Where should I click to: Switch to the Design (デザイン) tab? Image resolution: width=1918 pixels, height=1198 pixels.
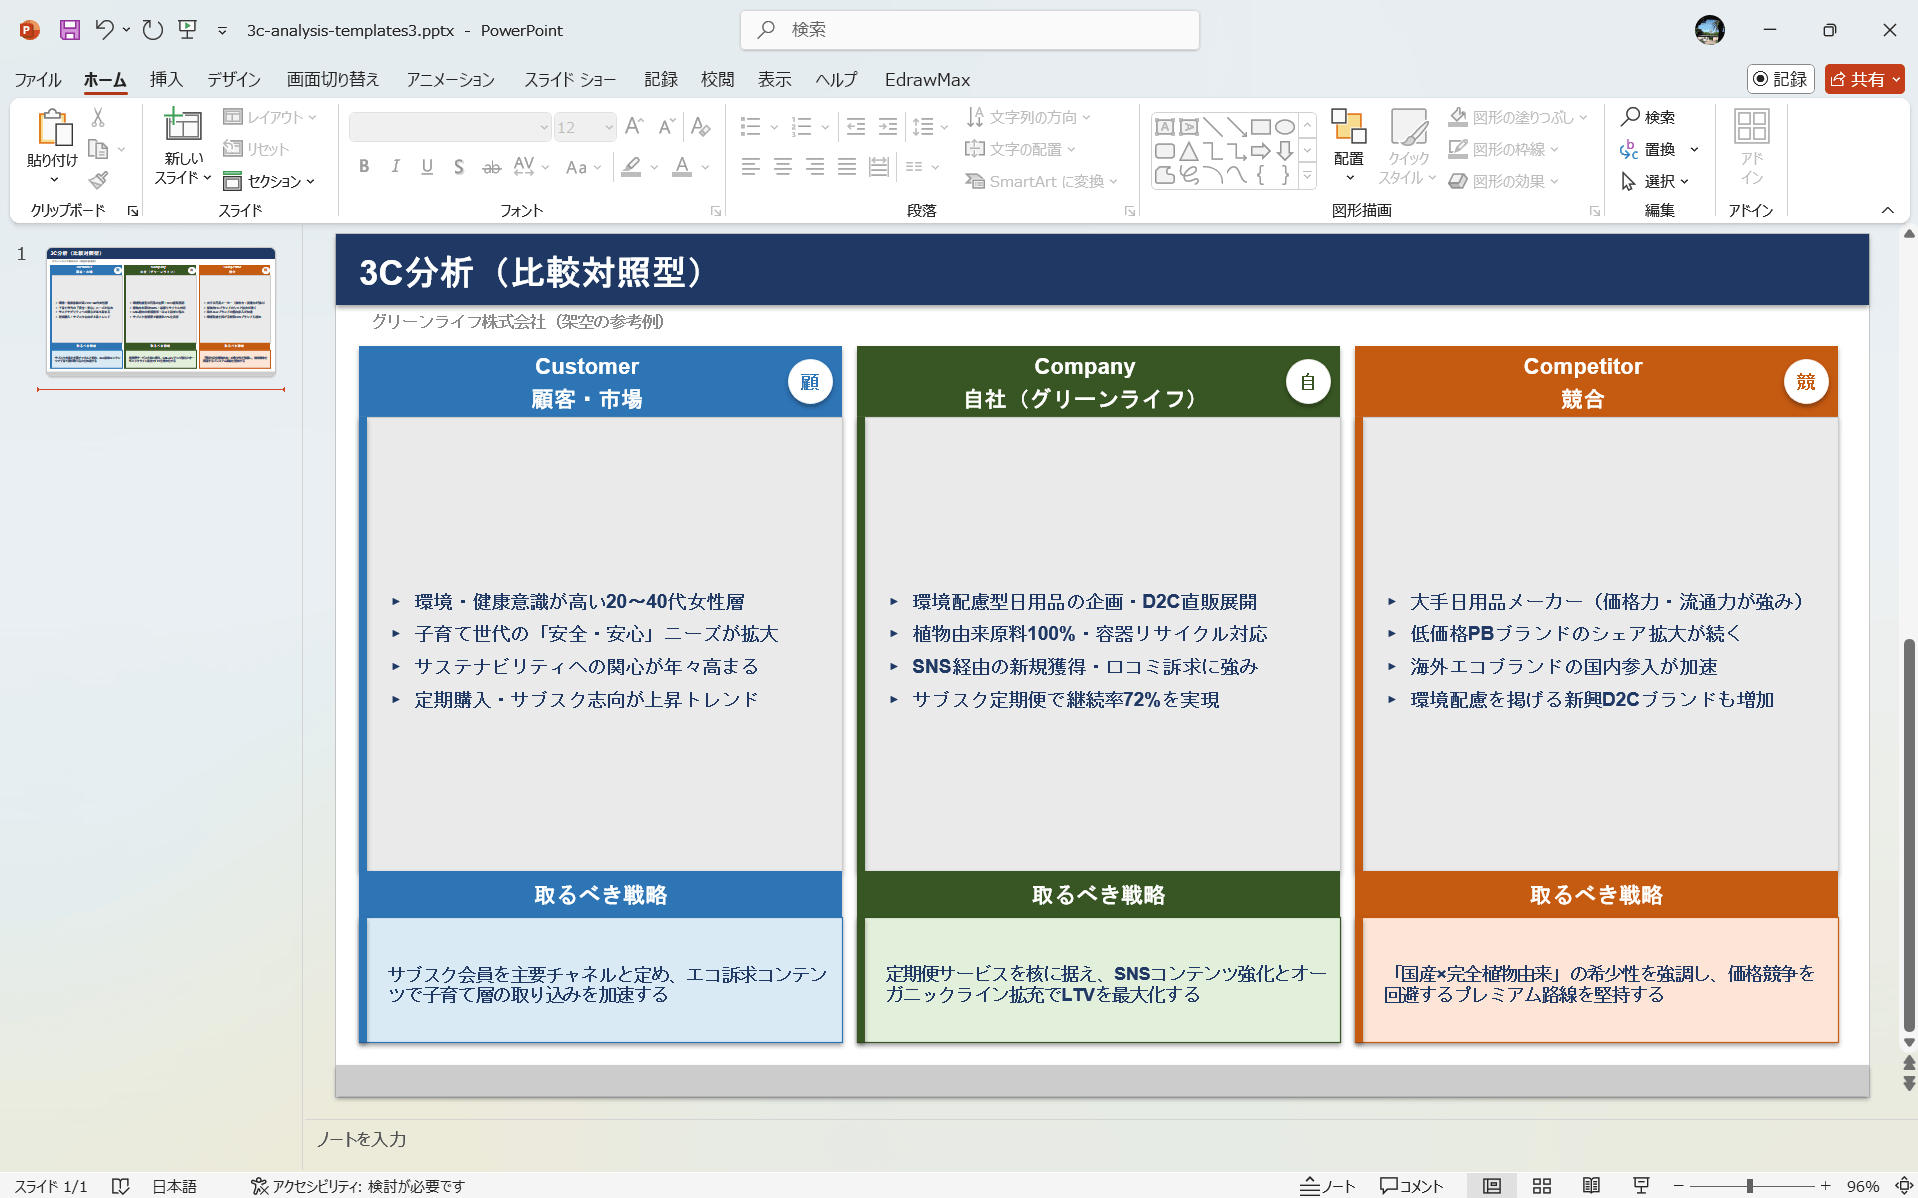pos(234,79)
